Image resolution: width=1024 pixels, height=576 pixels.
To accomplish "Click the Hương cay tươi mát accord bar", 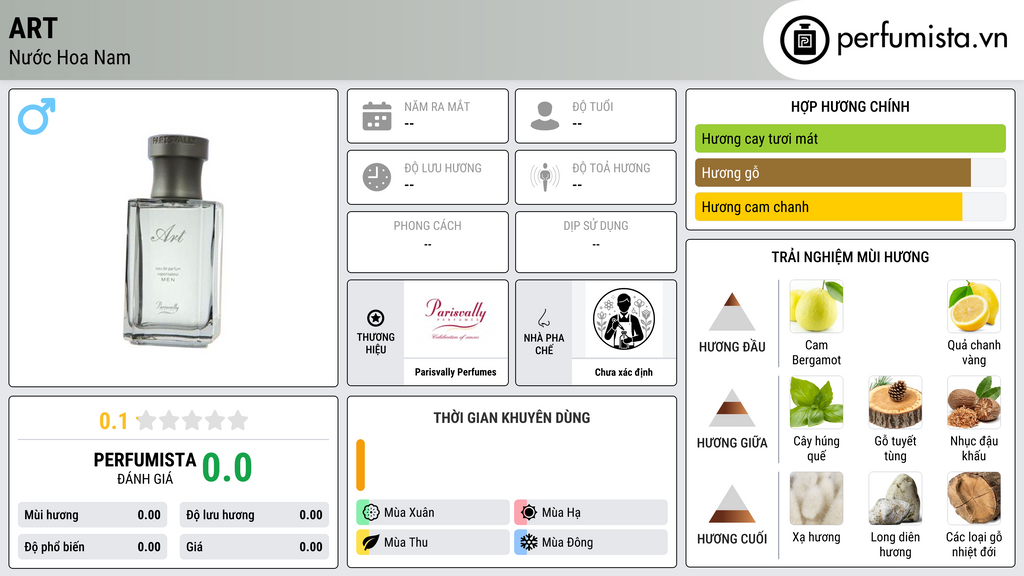I will coord(850,138).
